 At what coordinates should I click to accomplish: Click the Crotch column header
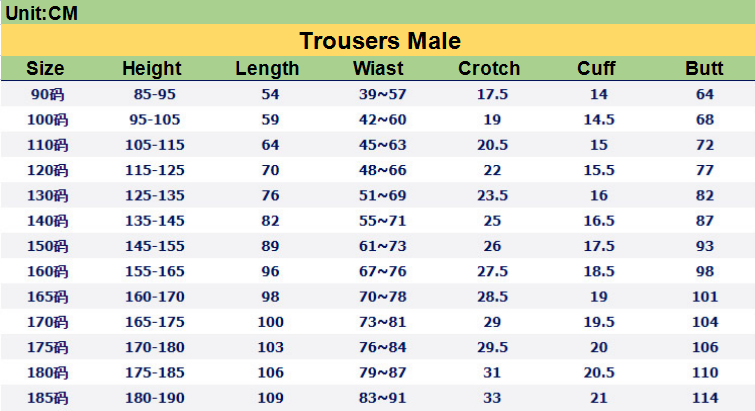point(489,68)
